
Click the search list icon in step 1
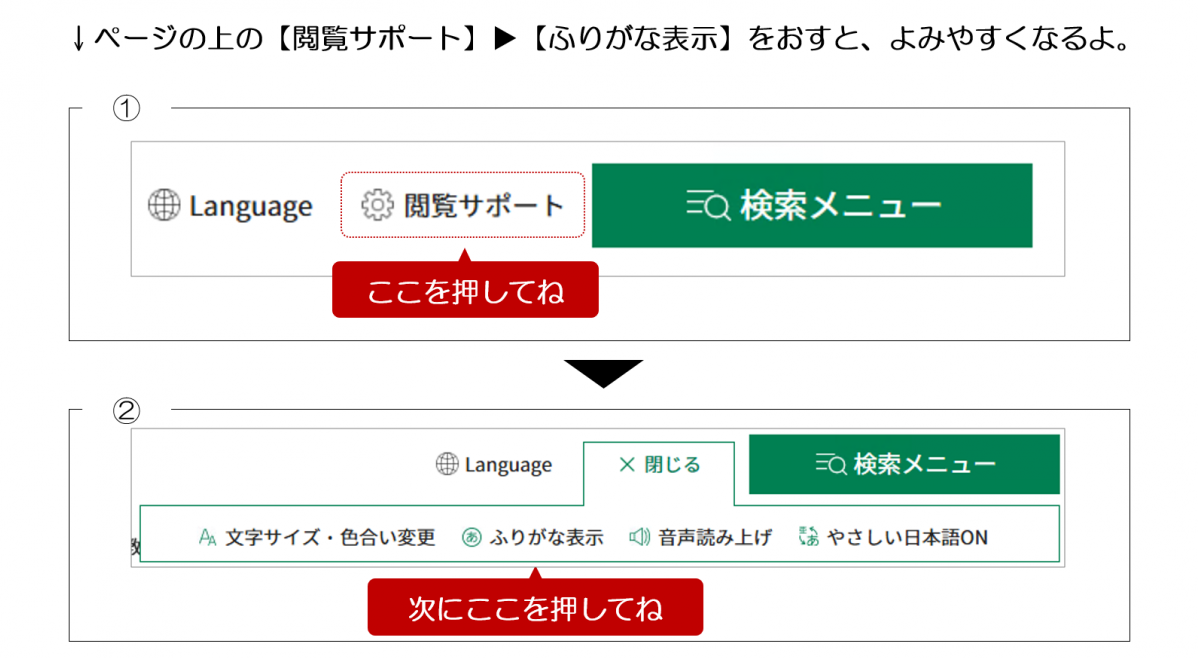pos(708,205)
